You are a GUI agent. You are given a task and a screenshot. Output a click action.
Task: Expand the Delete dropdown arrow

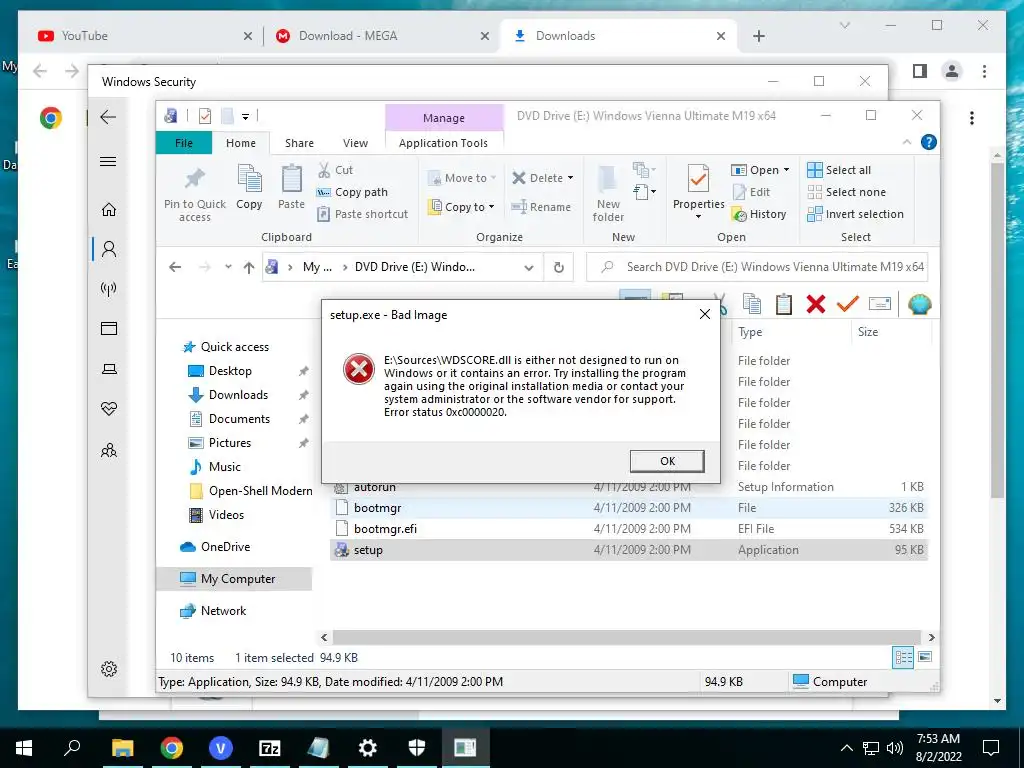pyautogui.click(x=570, y=178)
